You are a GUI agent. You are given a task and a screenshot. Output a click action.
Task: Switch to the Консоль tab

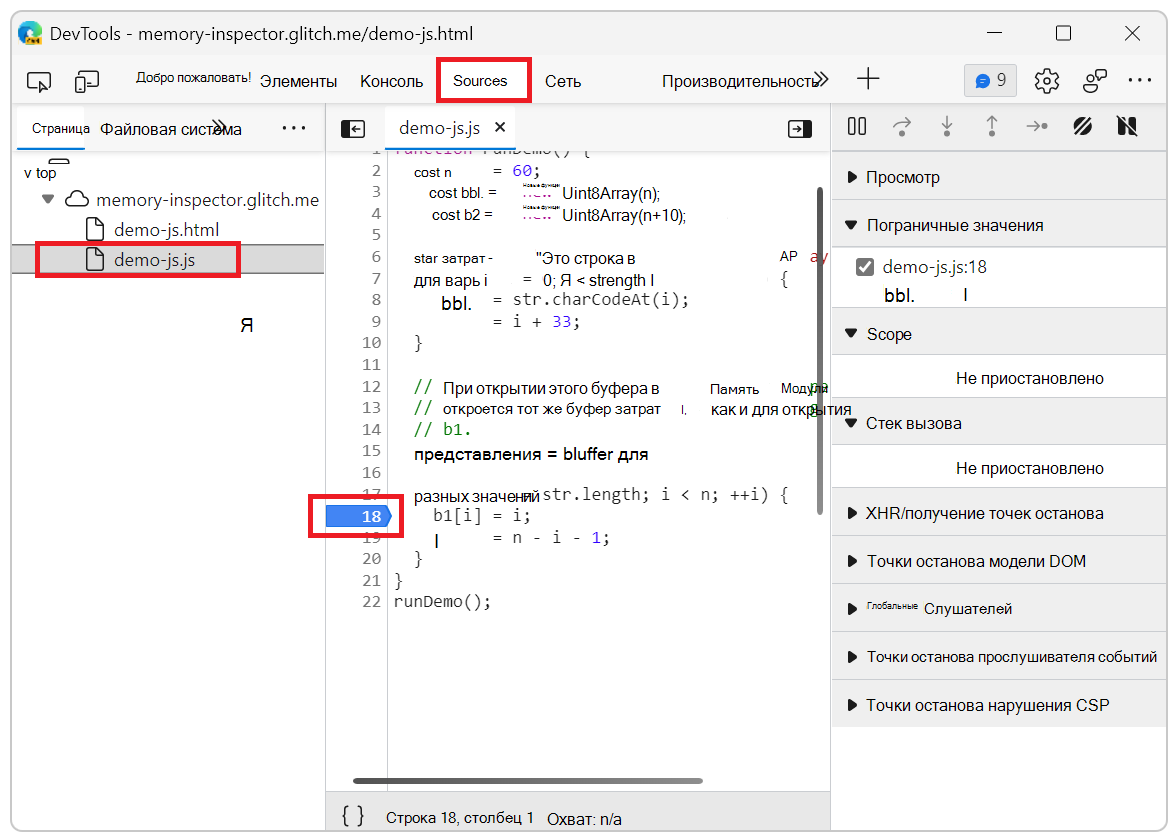pyautogui.click(x=391, y=80)
